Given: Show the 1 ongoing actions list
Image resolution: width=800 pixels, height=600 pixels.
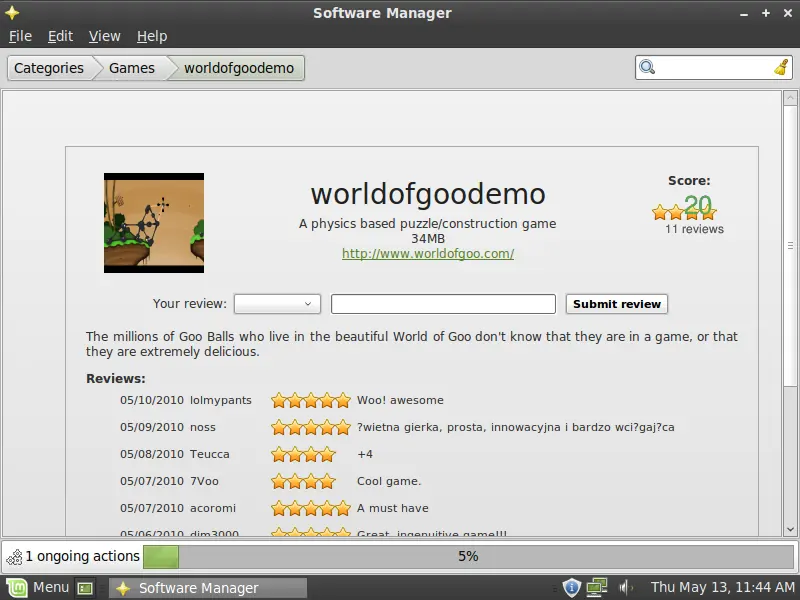Looking at the screenshot, I should (72, 556).
